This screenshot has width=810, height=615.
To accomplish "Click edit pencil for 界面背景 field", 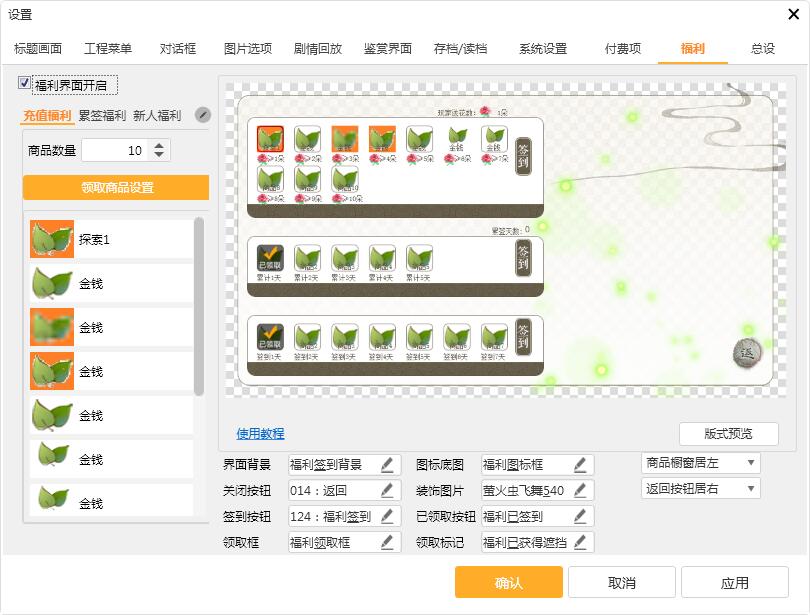I will coord(387,465).
